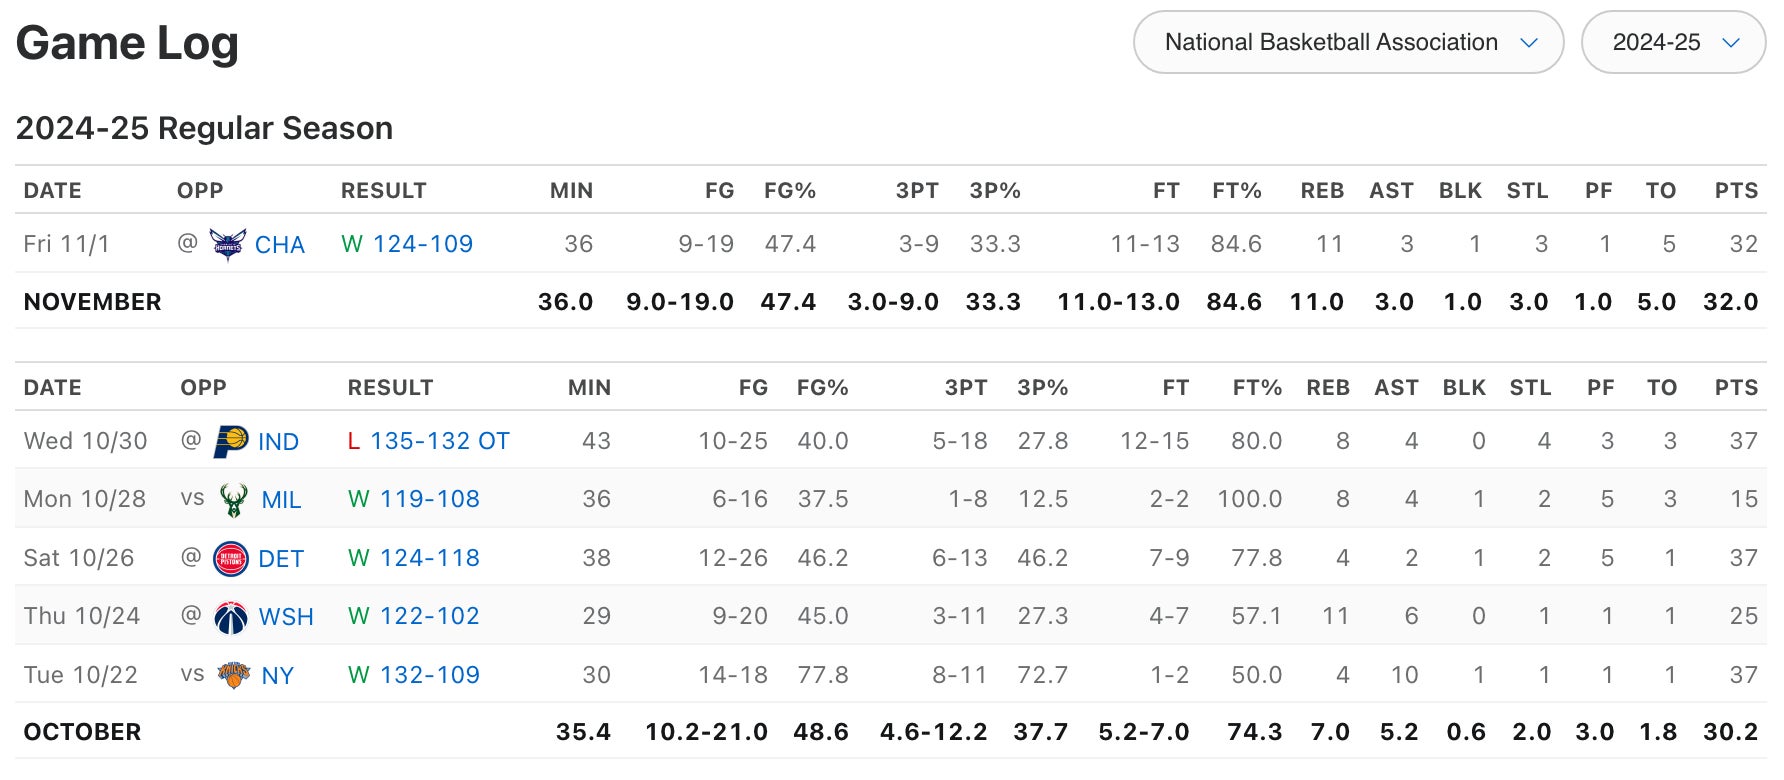Screen dimensions: 1784x780
Task: View the 122-102 game result at Washington
Action: [429, 616]
